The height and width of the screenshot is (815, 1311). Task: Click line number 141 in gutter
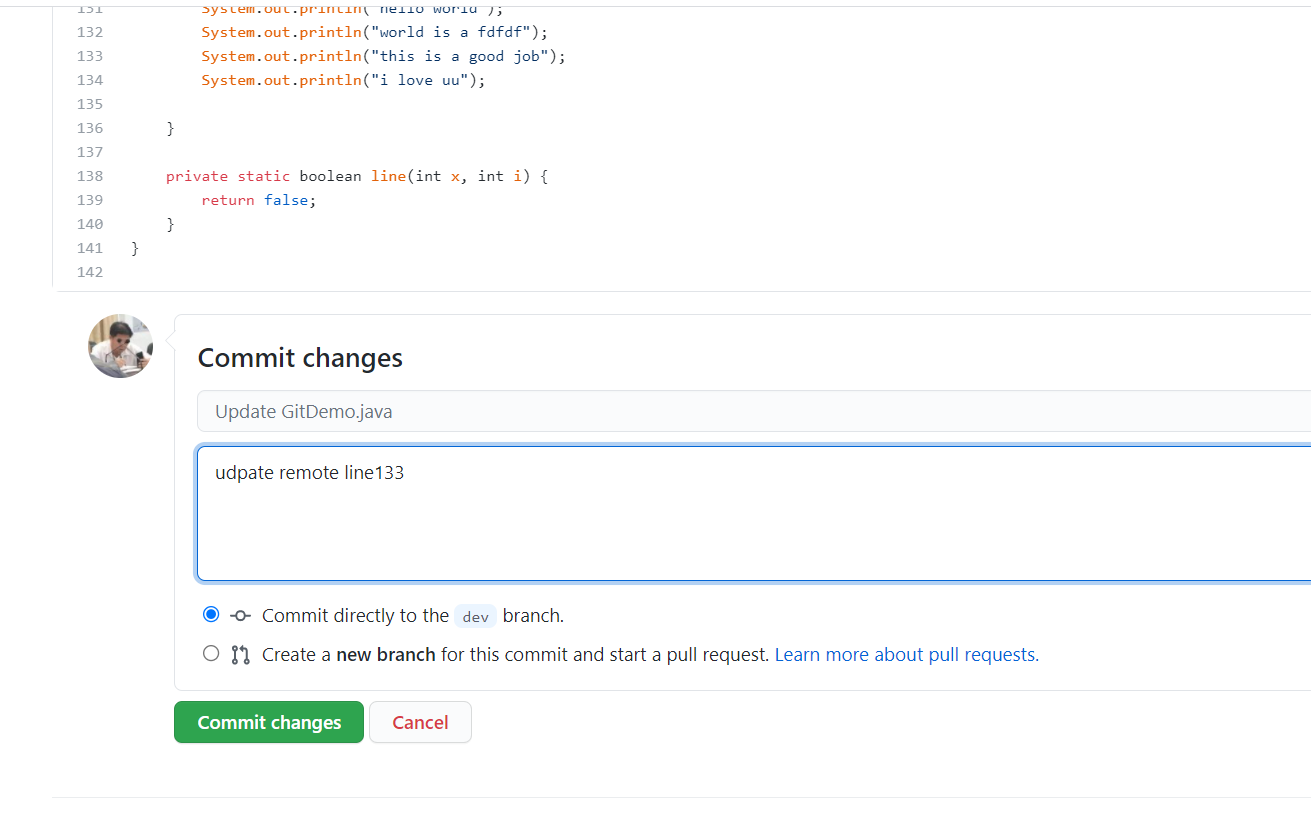pyautogui.click(x=90, y=248)
